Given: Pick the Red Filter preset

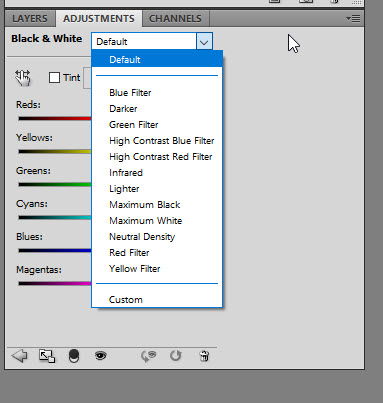Looking at the screenshot, I should 157,253.
